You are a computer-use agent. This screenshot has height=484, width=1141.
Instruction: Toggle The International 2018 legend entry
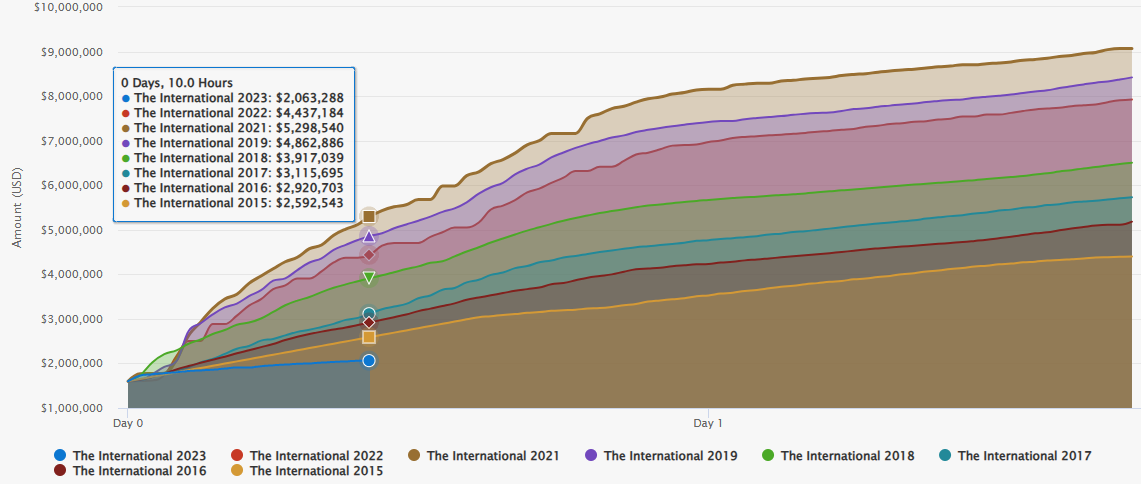tap(838, 456)
